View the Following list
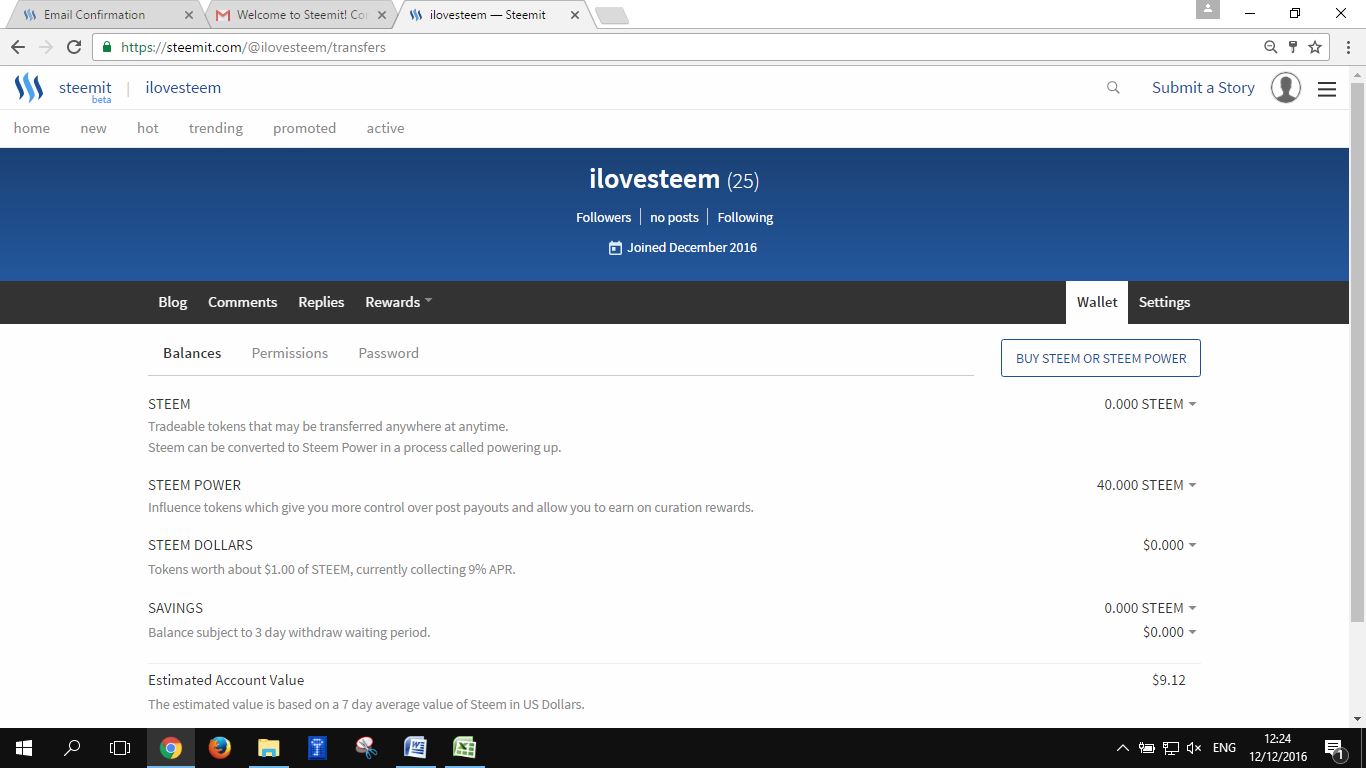 (x=745, y=217)
